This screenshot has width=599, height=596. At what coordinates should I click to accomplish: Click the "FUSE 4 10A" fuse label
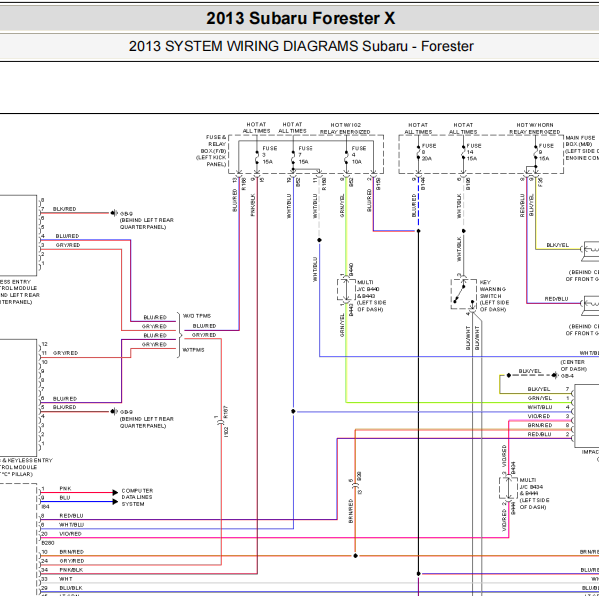coord(358,155)
